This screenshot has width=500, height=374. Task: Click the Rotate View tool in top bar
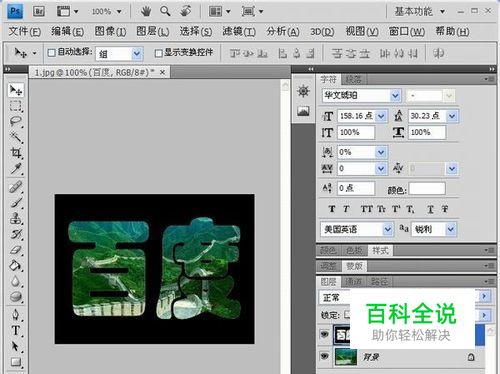[186, 12]
